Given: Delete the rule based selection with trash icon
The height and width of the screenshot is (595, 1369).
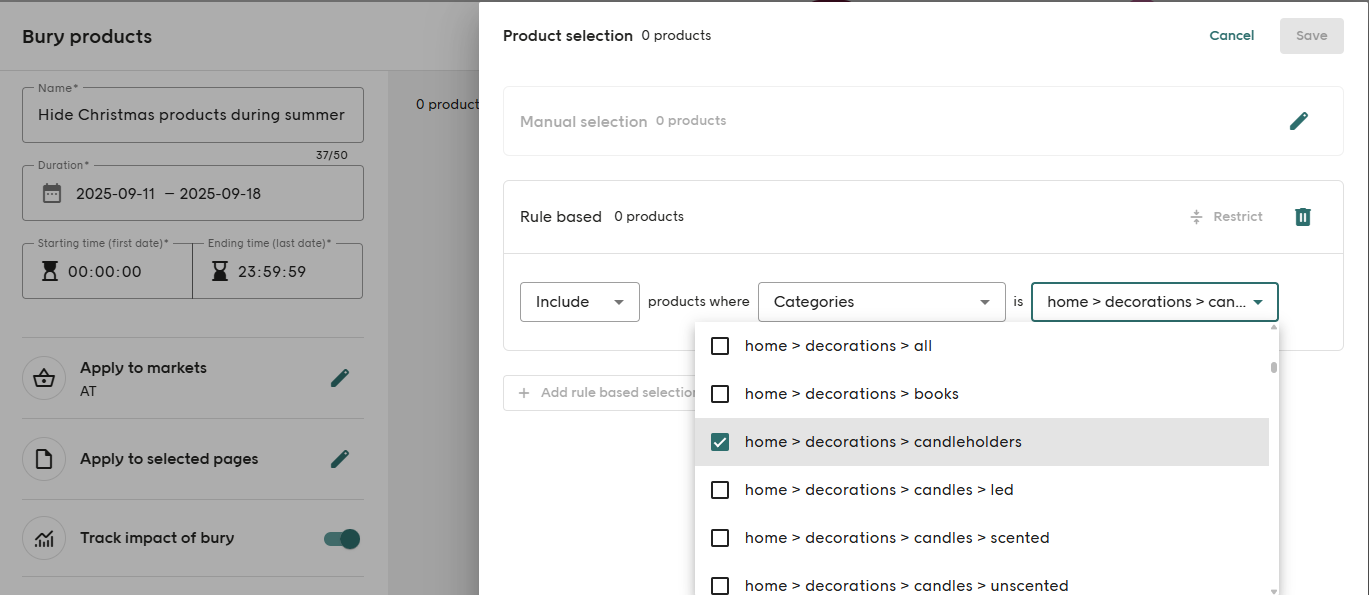Looking at the screenshot, I should tap(1302, 216).
